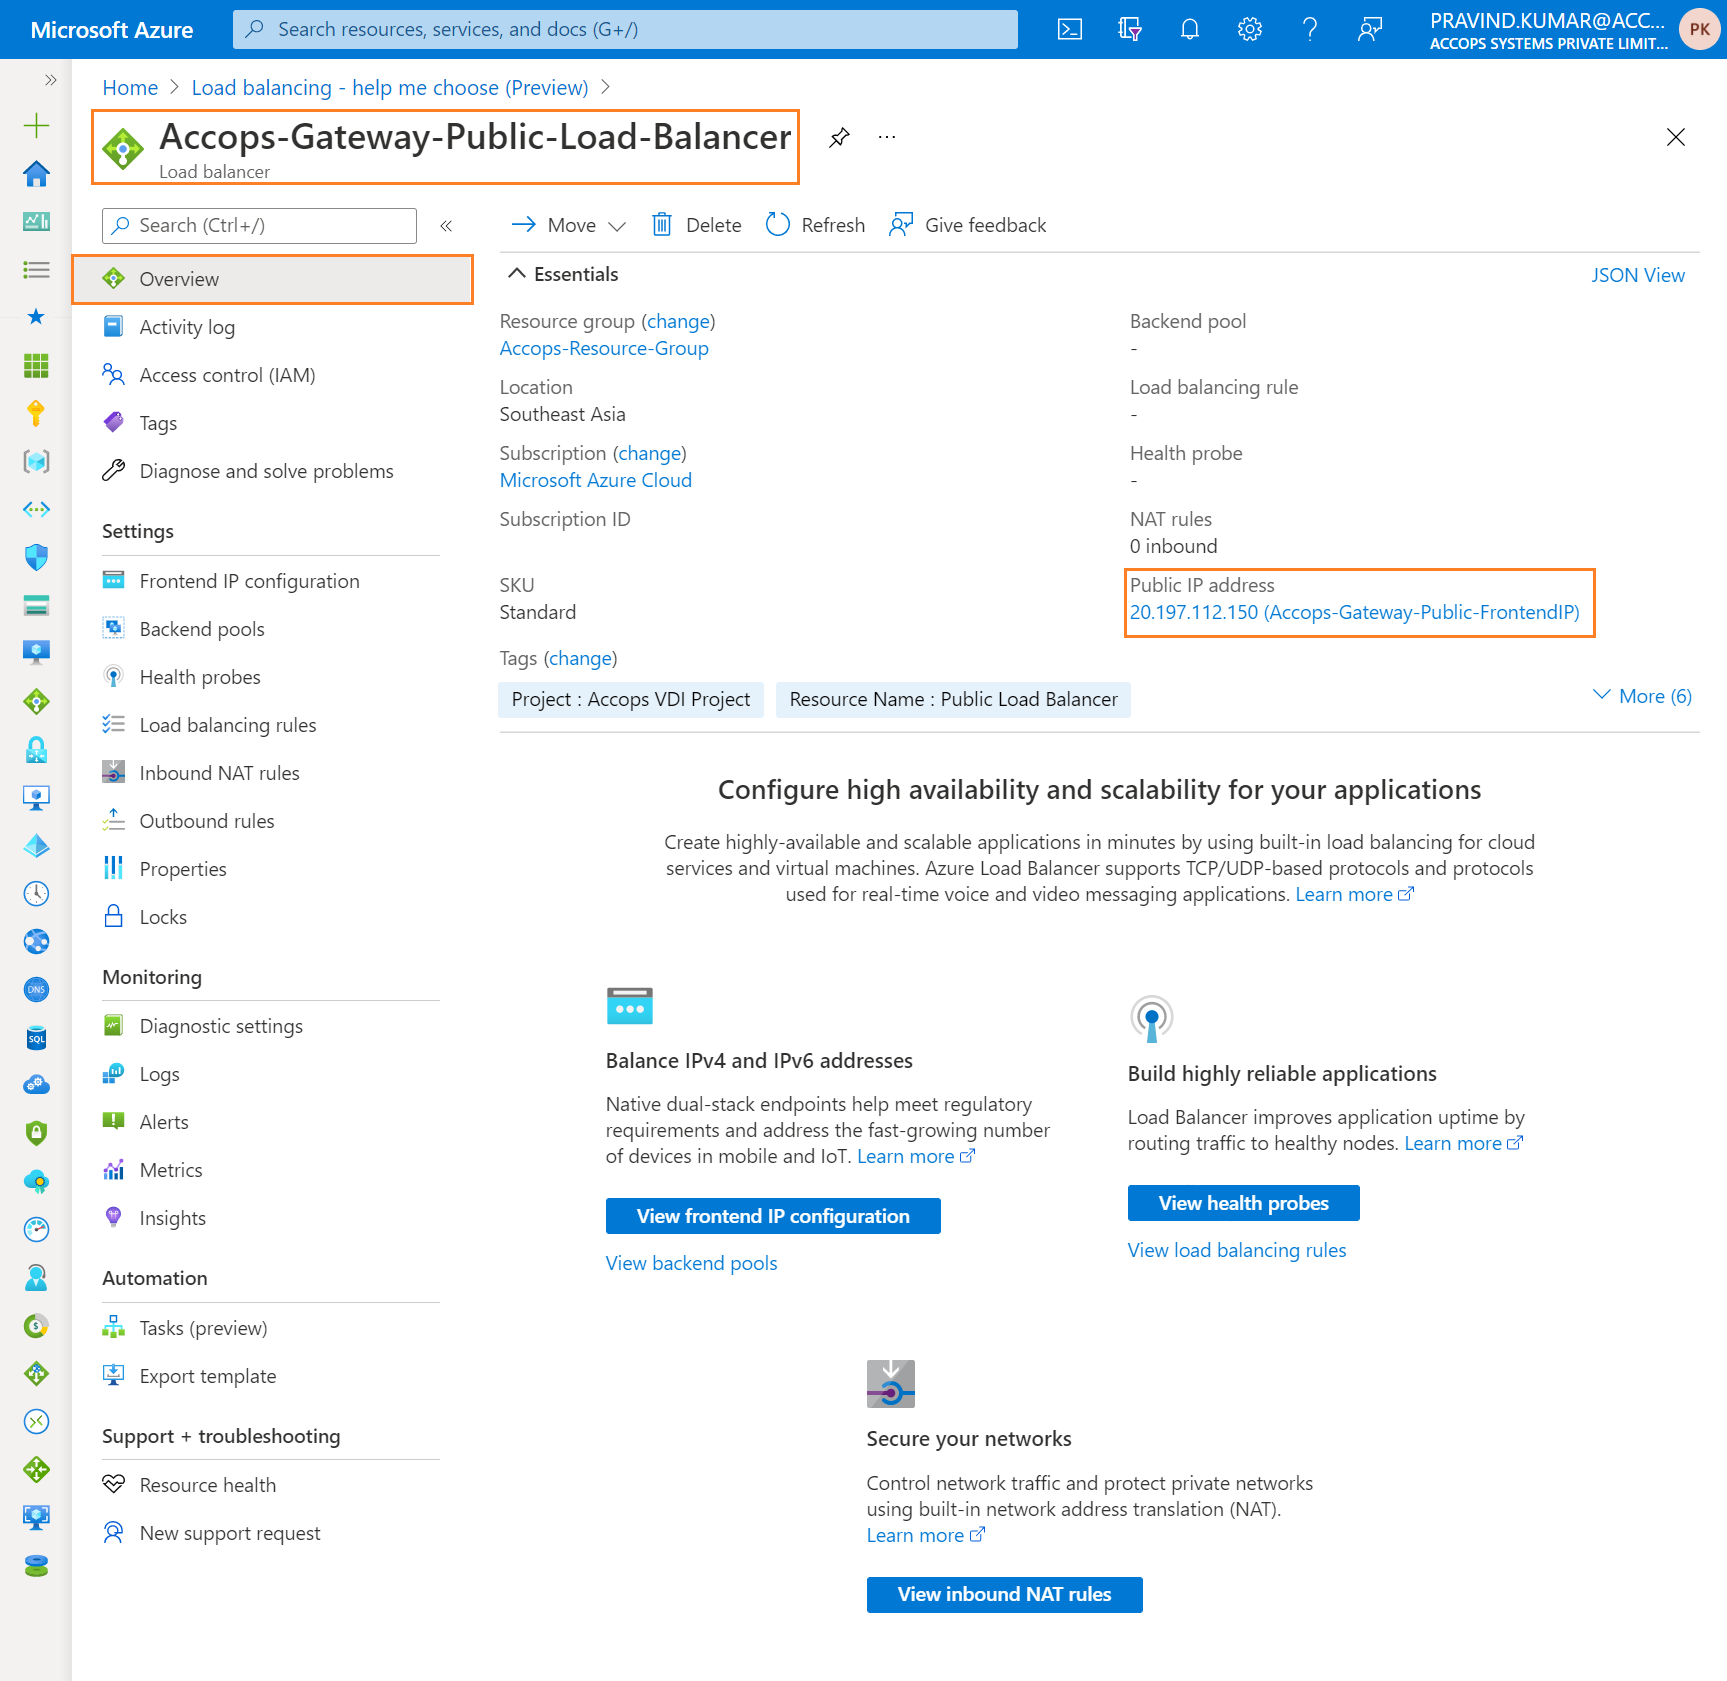
Task: Click the View frontend IP configuration button
Action: [773, 1216]
